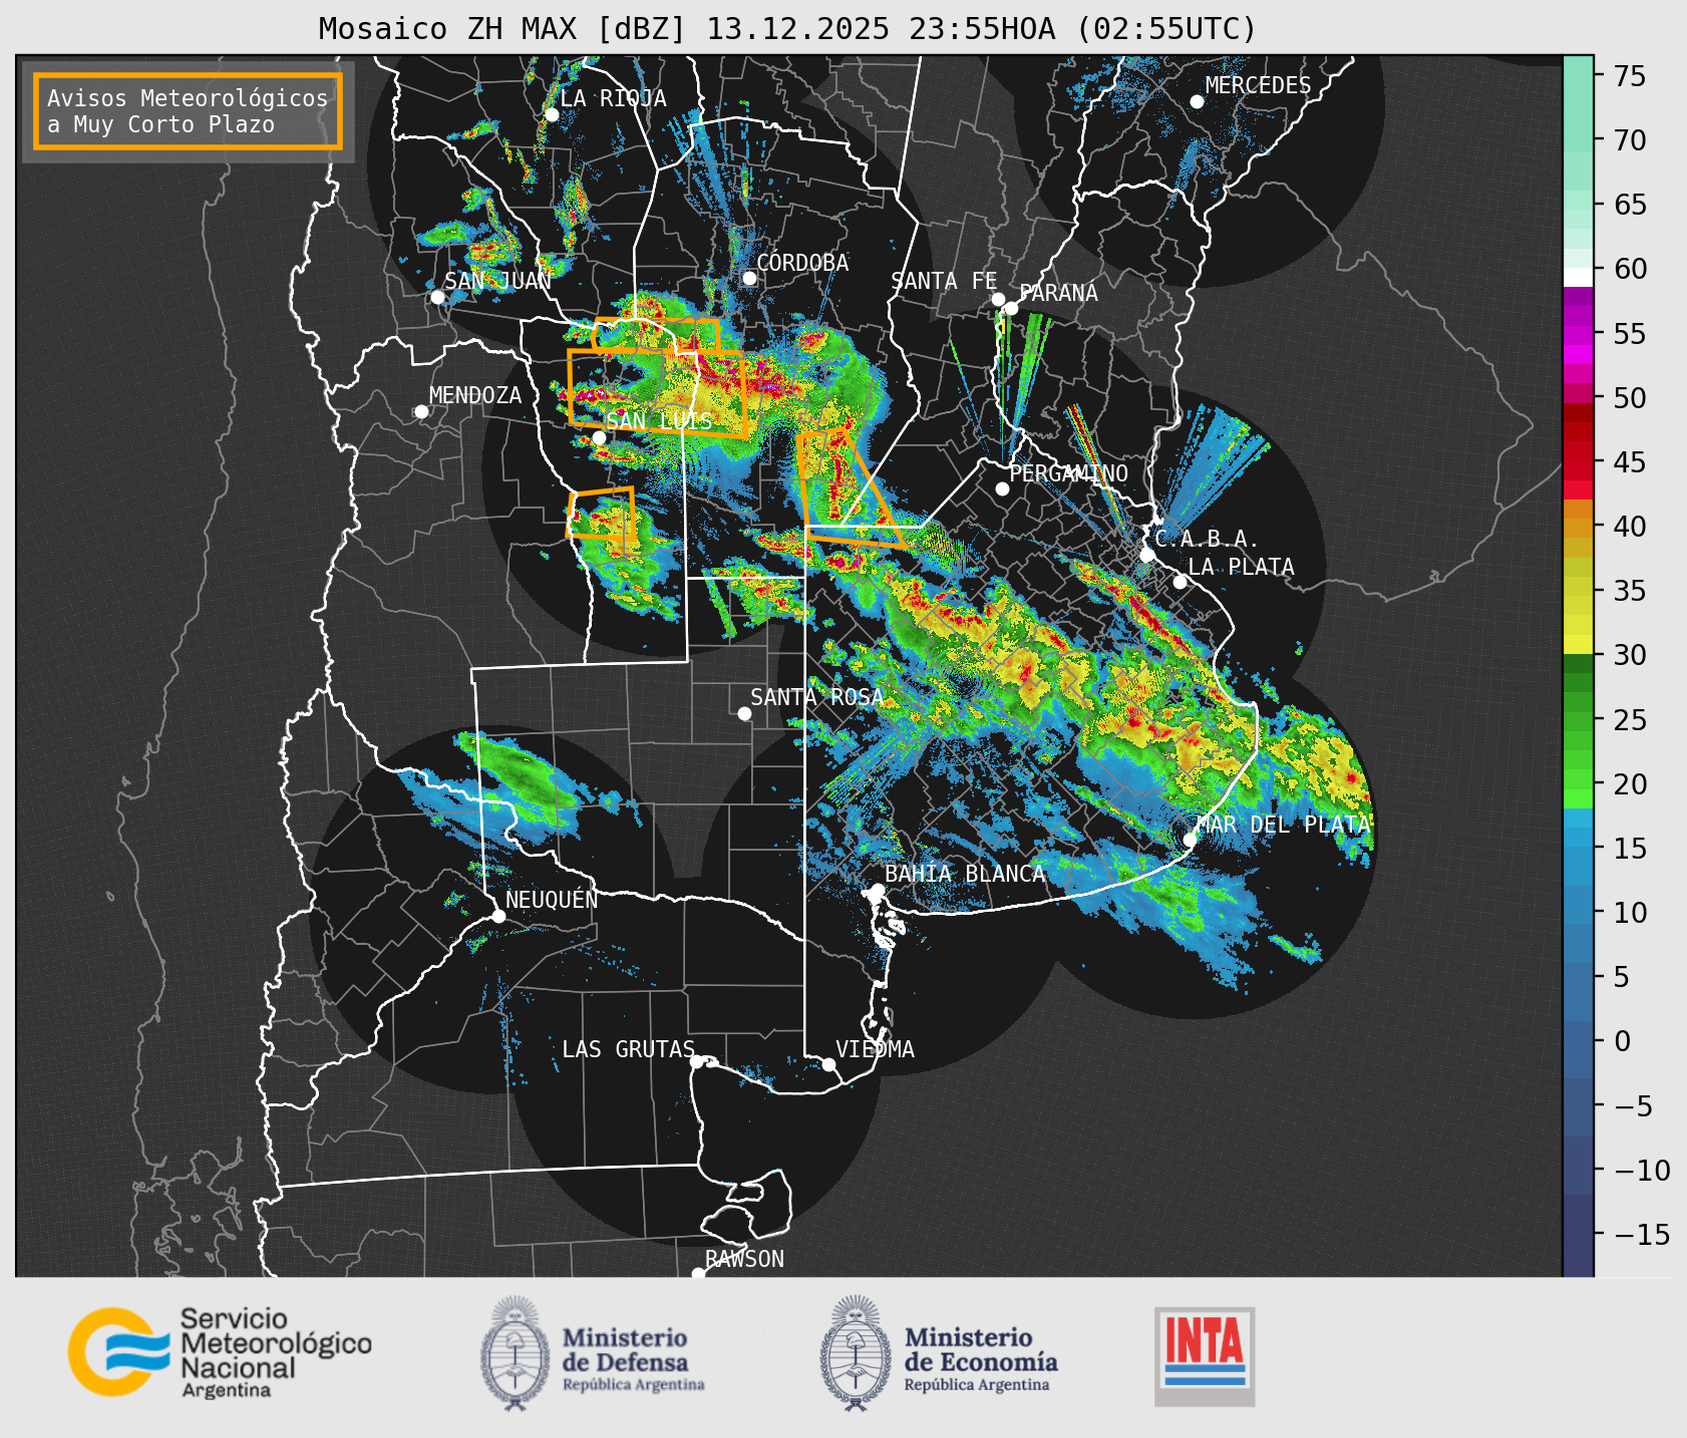This screenshot has width=1687, height=1438.
Task: Select the SANTA ROSA city dot
Action: 744,713
